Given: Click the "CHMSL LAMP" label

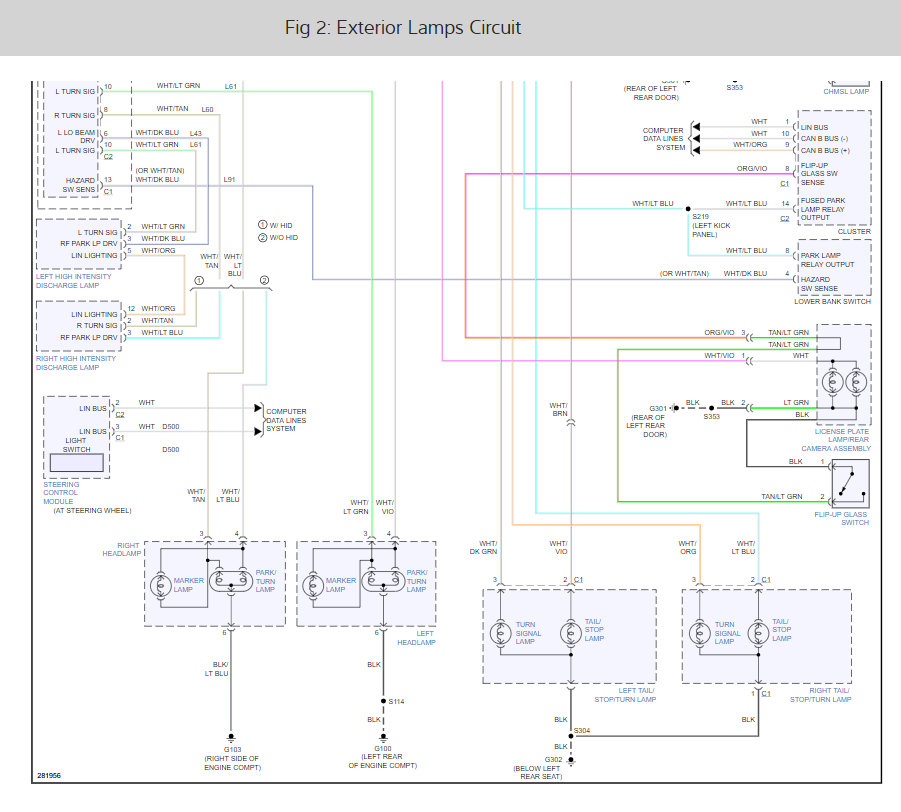Looking at the screenshot, I should [846, 91].
